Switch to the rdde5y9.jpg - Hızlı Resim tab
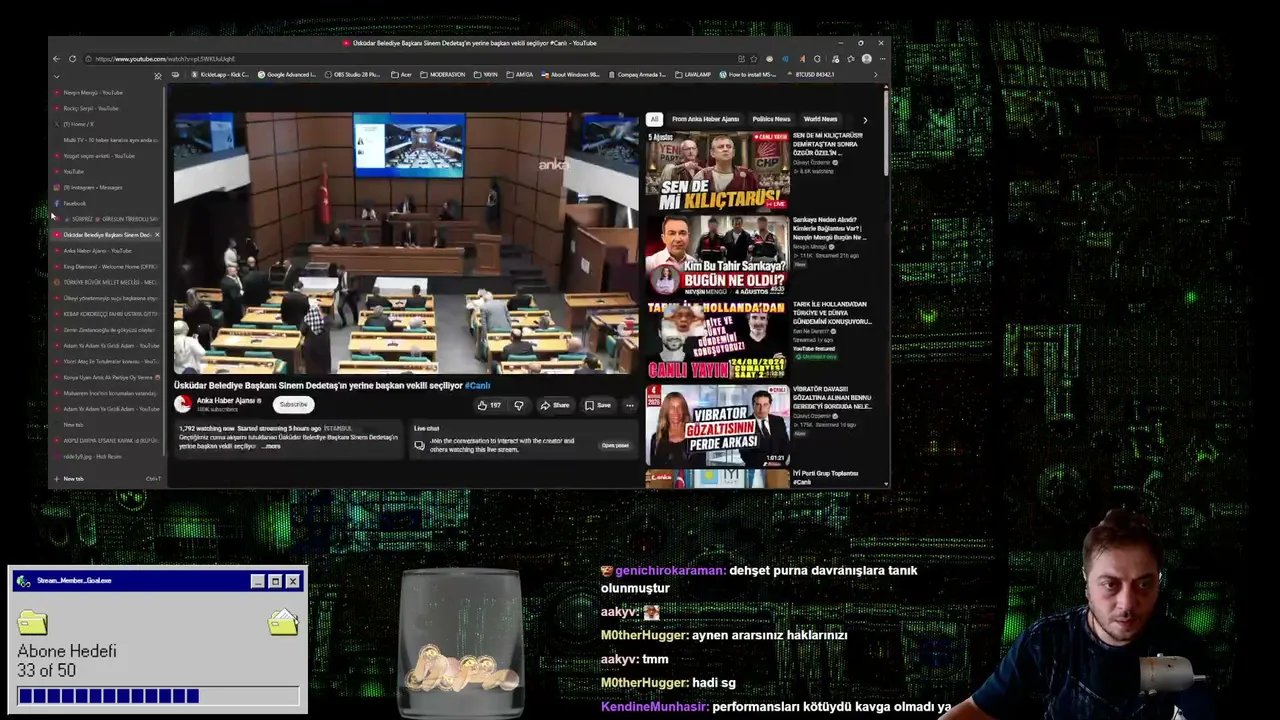The width and height of the screenshot is (1280, 720). (x=107, y=457)
